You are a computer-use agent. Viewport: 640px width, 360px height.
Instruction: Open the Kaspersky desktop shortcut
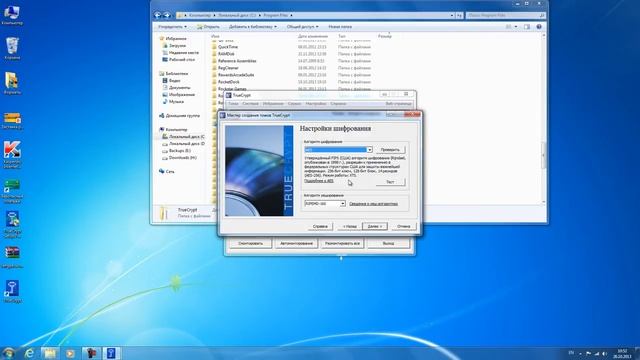(x=12, y=154)
